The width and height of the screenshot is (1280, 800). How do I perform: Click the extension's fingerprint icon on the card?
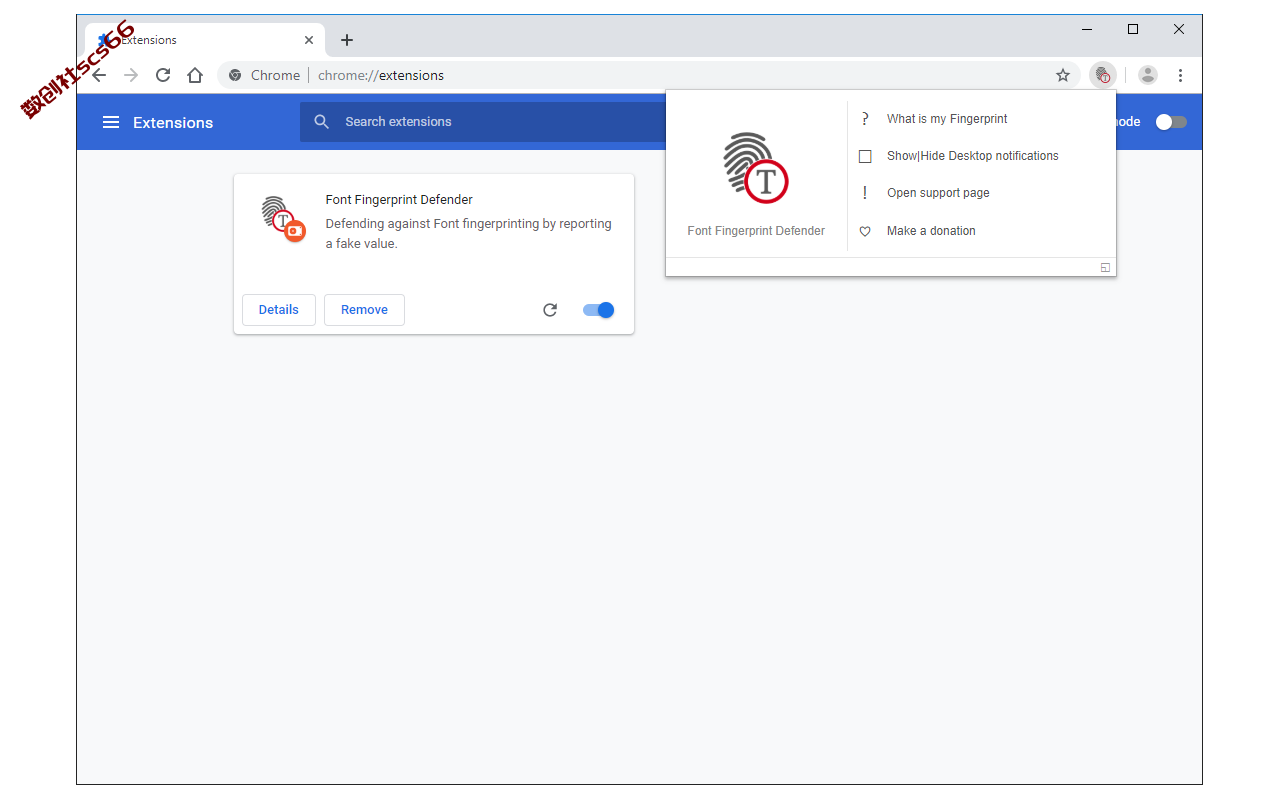point(282,219)
